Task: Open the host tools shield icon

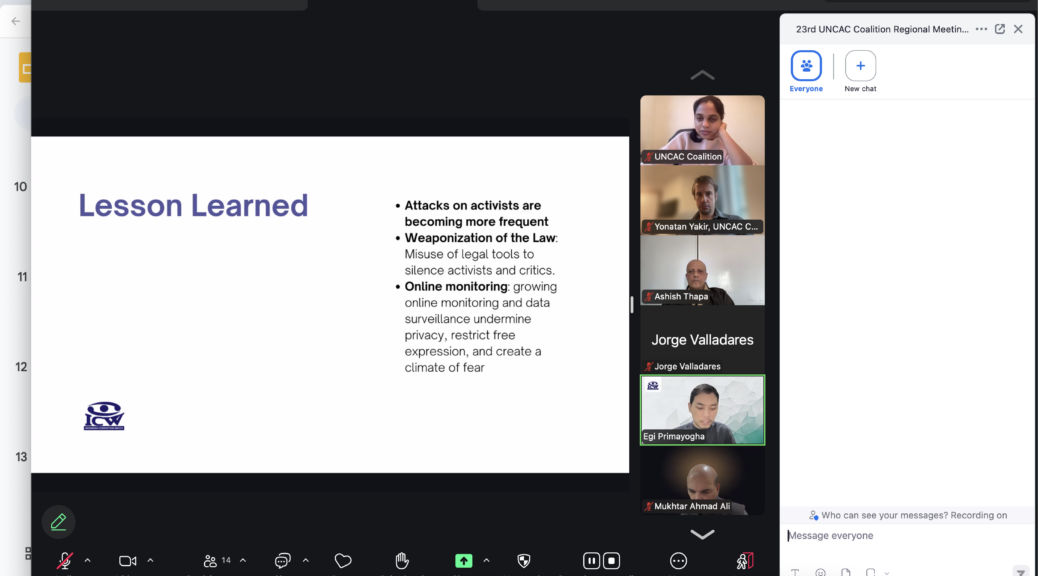Action: tap(523, 561)
